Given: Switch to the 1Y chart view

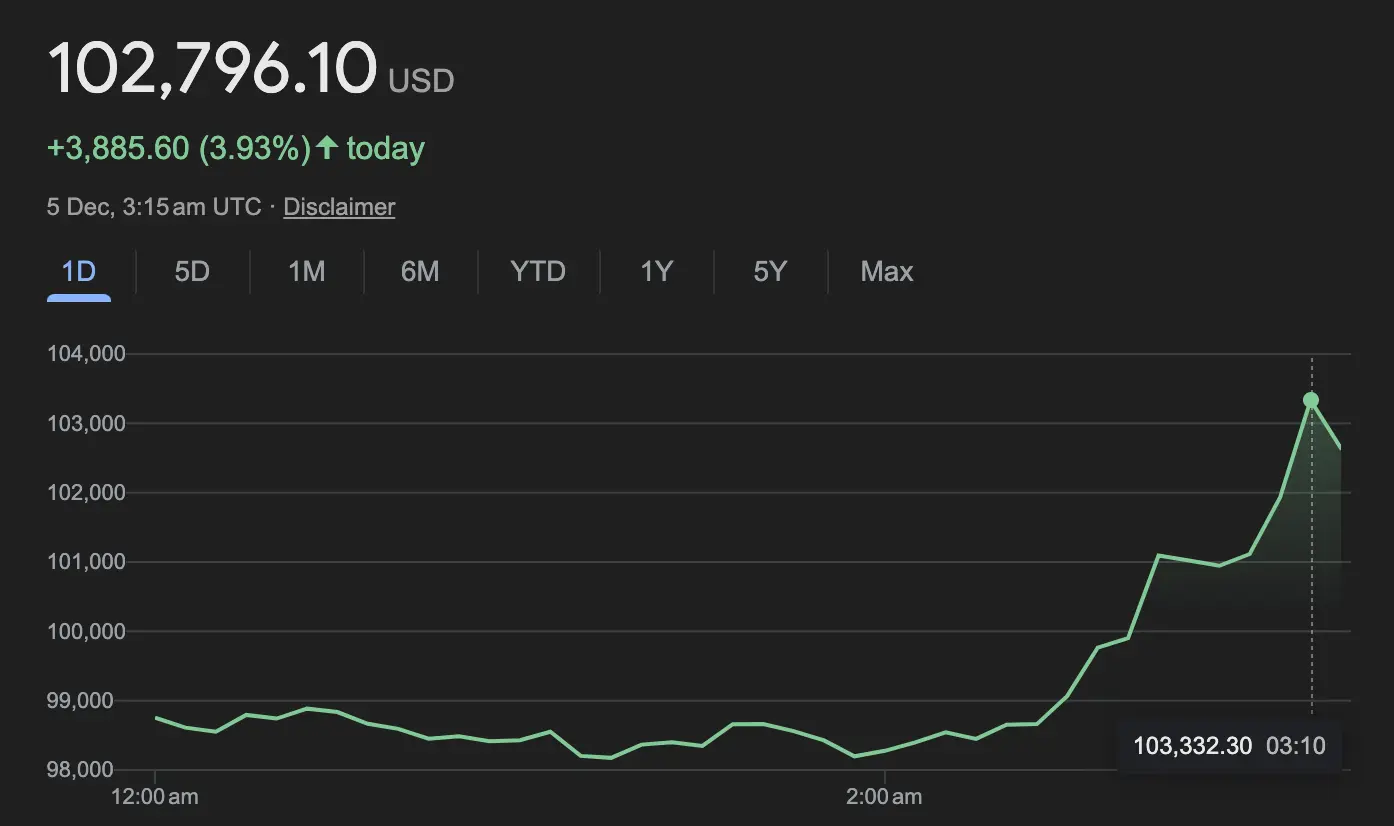Looking at the screenshot, I should 656,271.
